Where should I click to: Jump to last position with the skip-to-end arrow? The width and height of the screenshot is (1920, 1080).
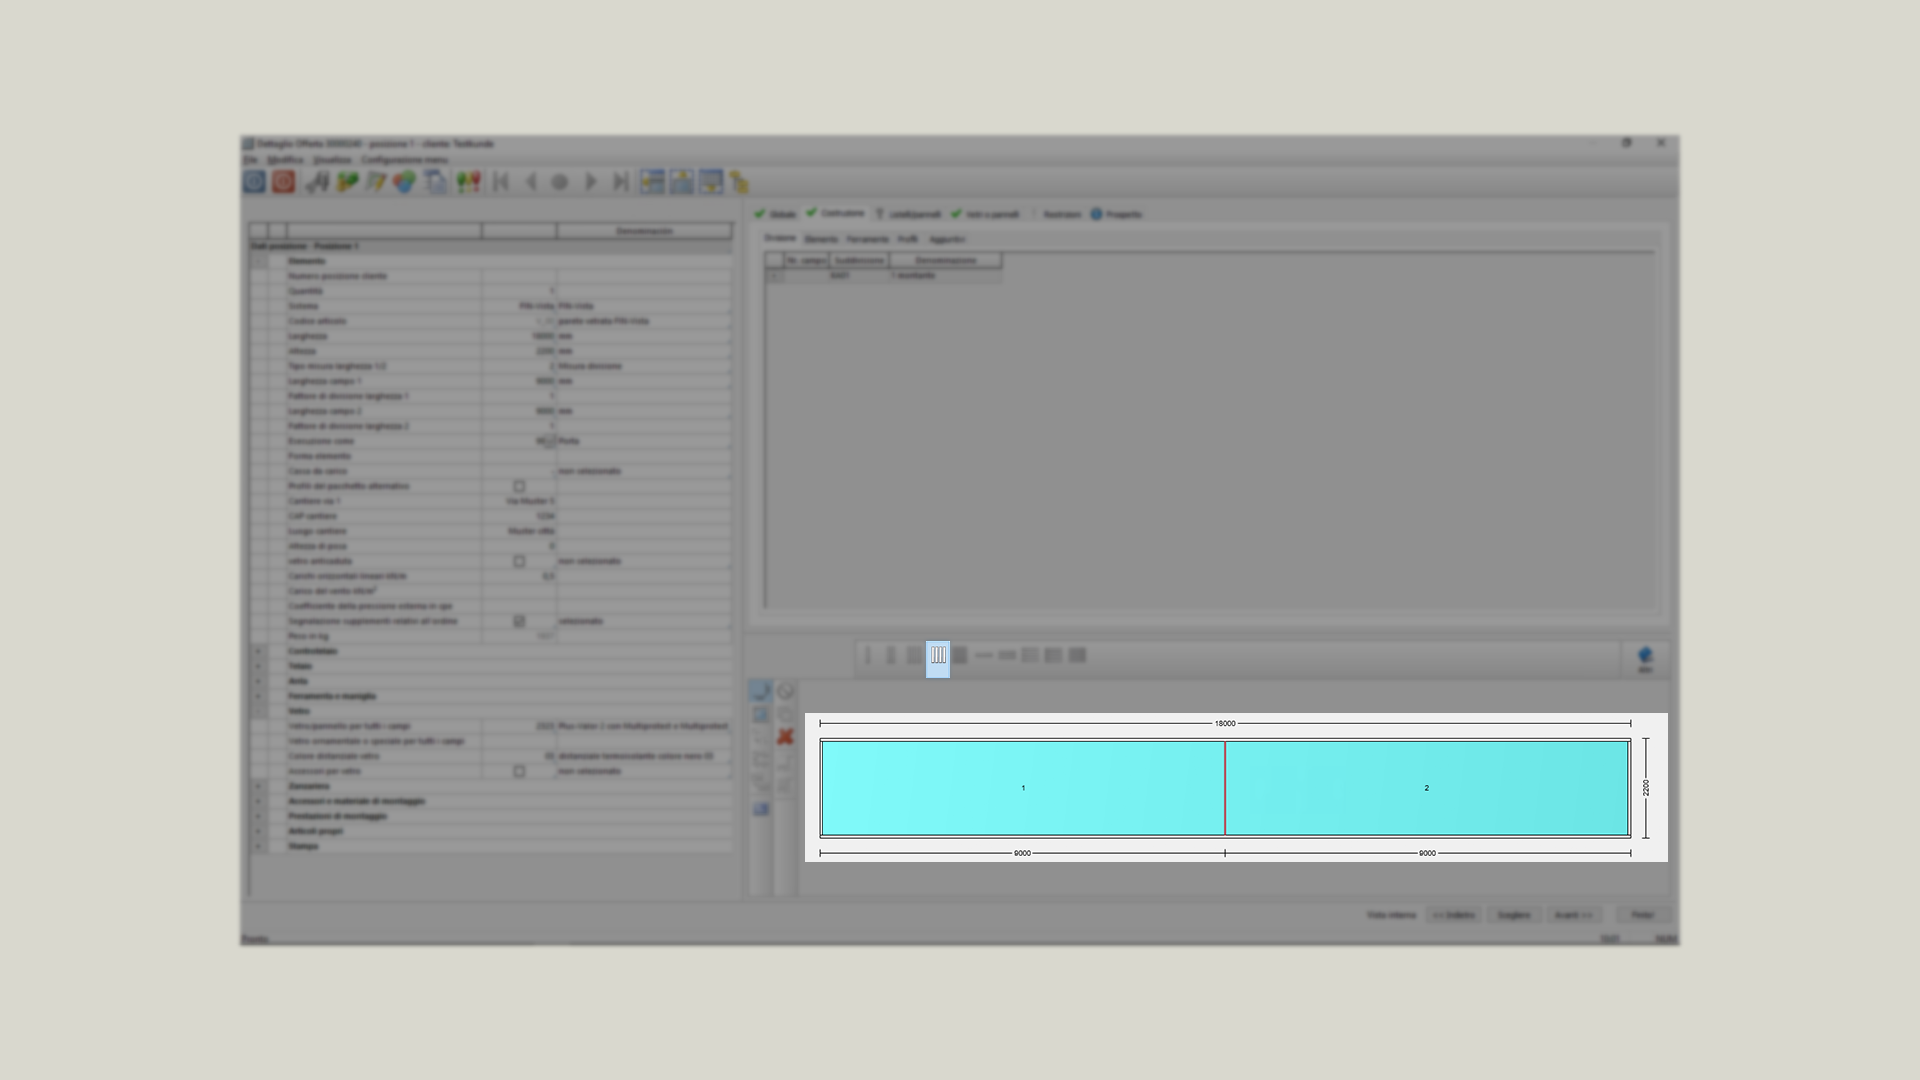(620, 182)
